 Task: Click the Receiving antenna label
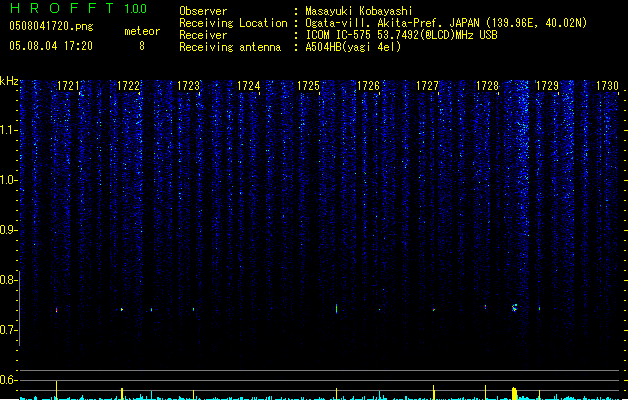[x=230, y=47]
